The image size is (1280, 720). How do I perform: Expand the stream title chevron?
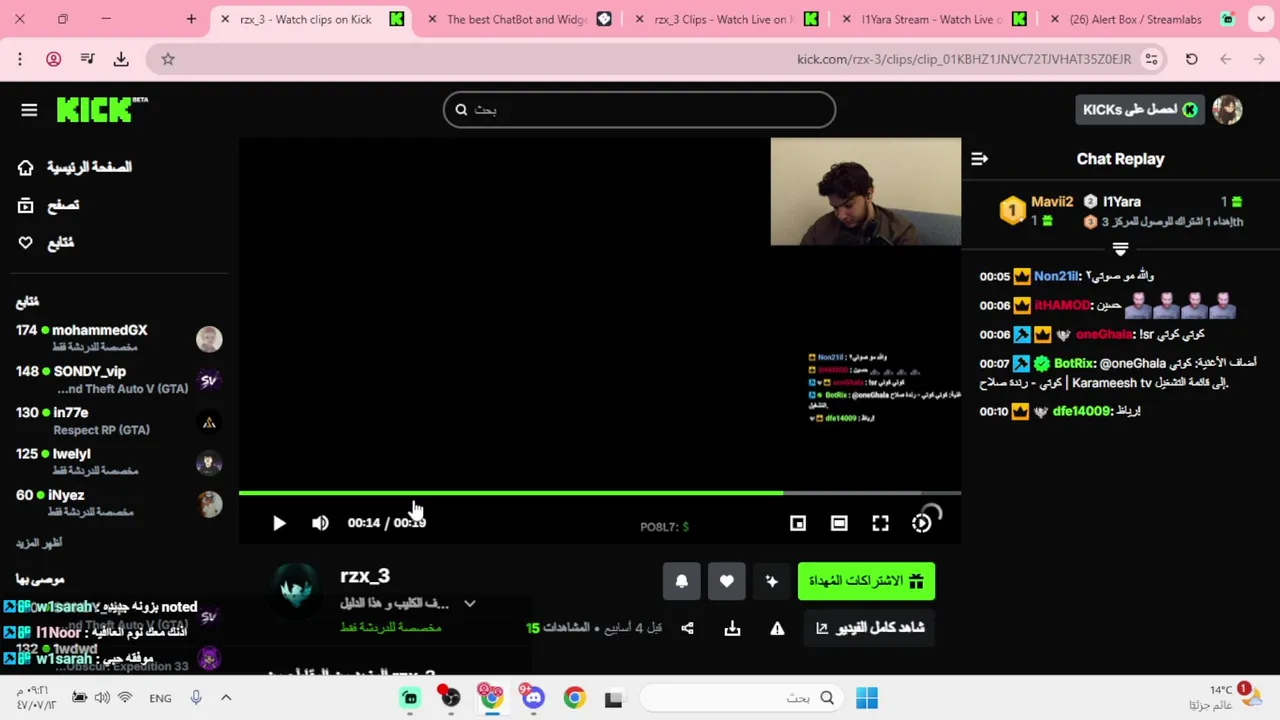470,604
